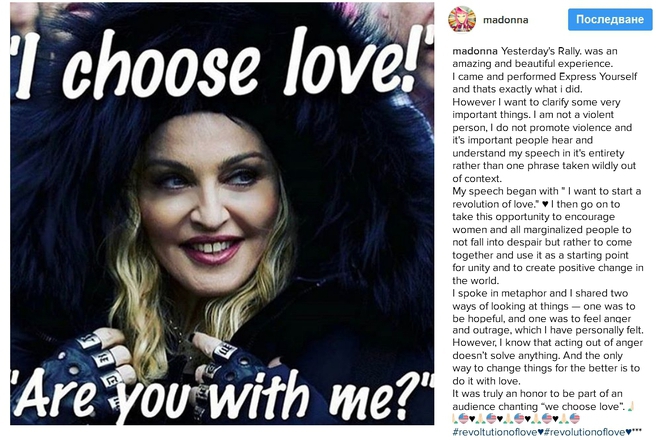Click the blue heart between the two hashtags

point(540,432)
